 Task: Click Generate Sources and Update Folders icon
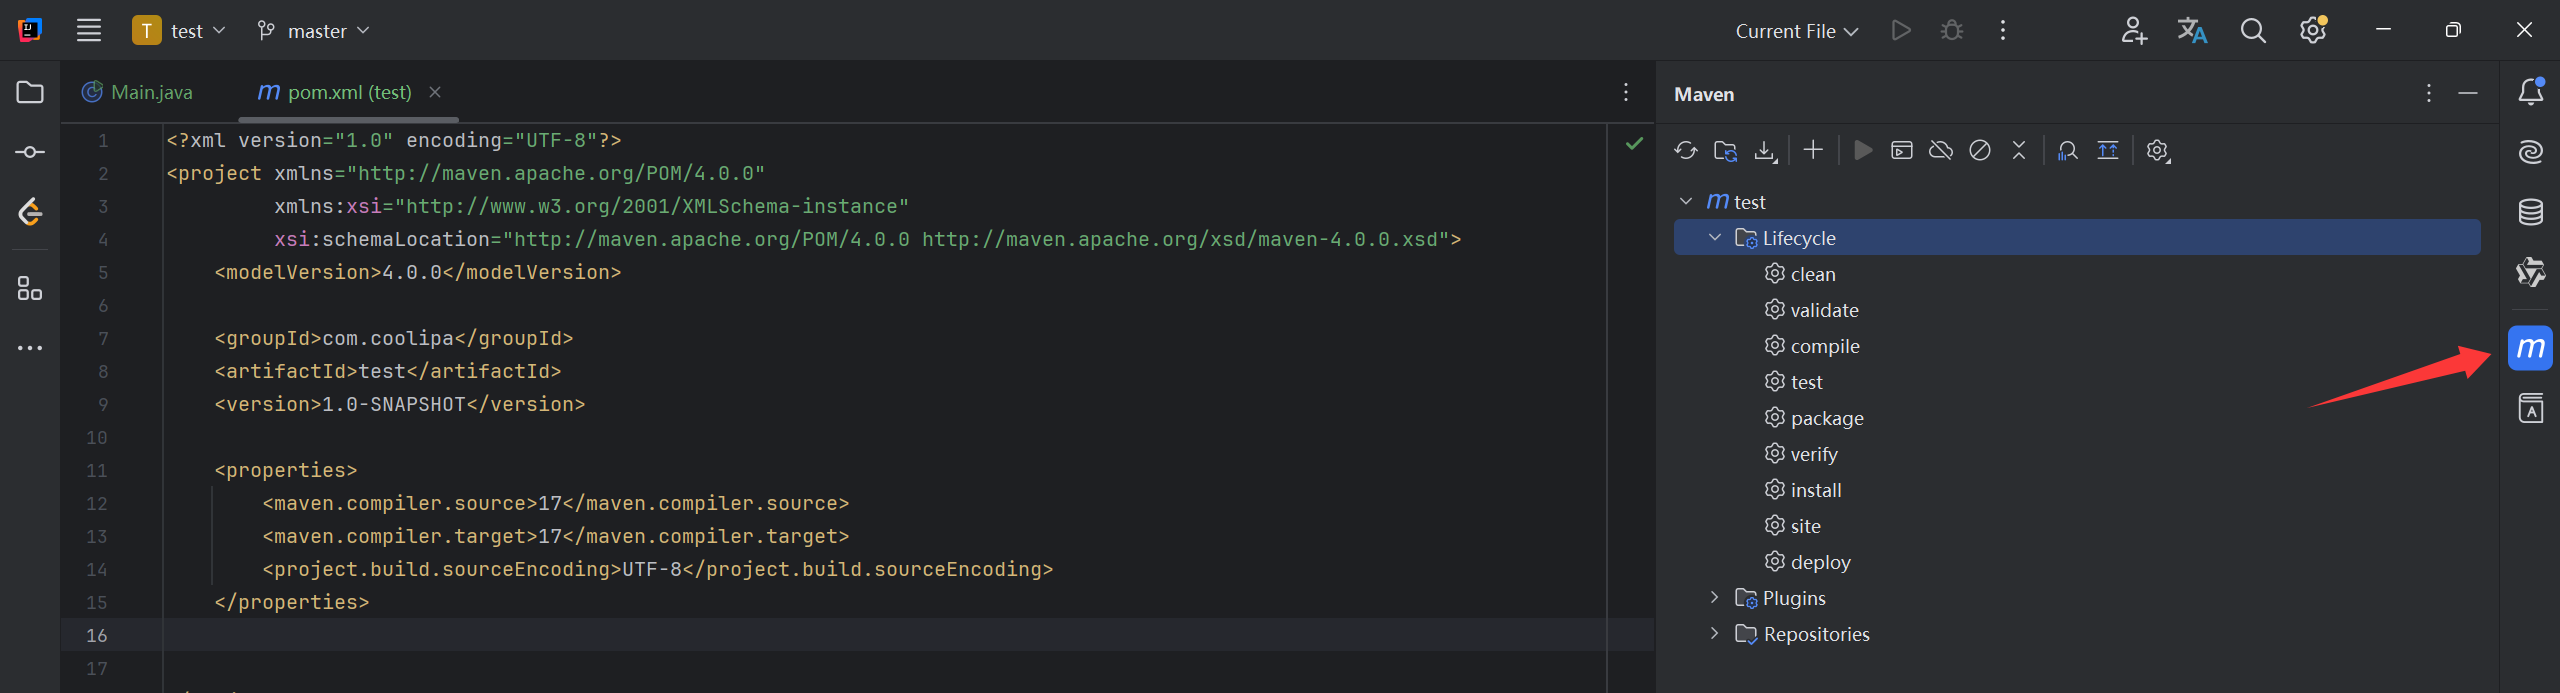point(1725,151)
